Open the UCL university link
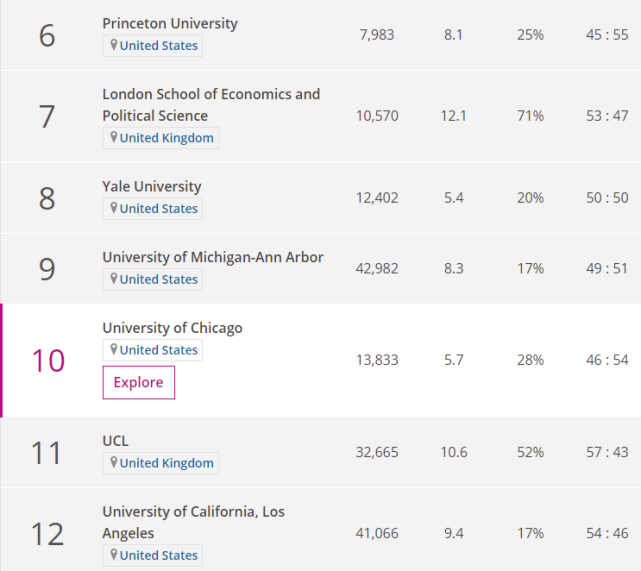The height and width of the screenshot is (571, 641). tap(115, 441)
